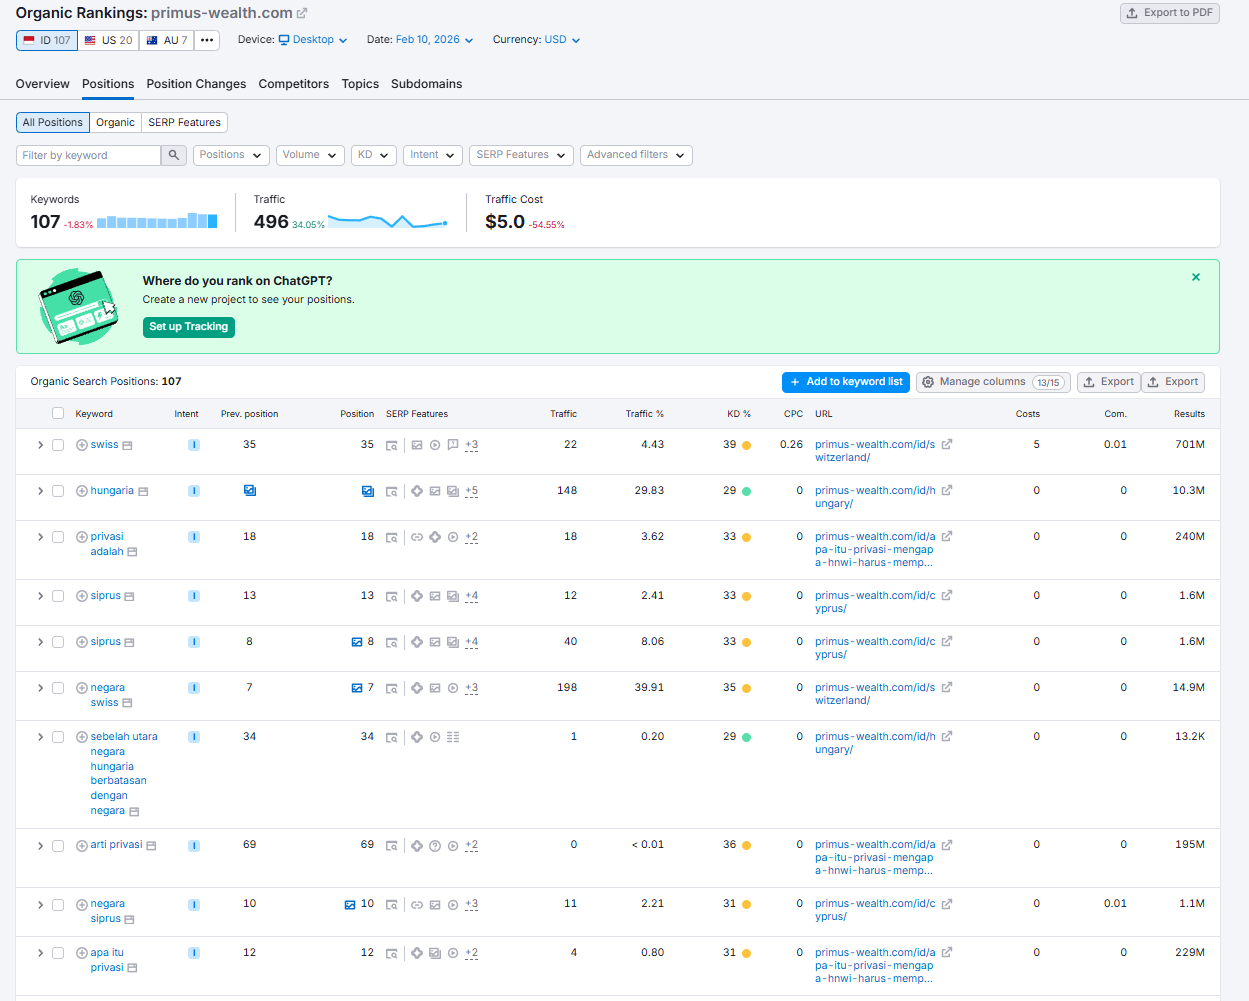This screenshot has height=1001, width=1249.
Task: Expand the hungaria keyword row details
Action: pyautogui.click(x=40, y=491)
